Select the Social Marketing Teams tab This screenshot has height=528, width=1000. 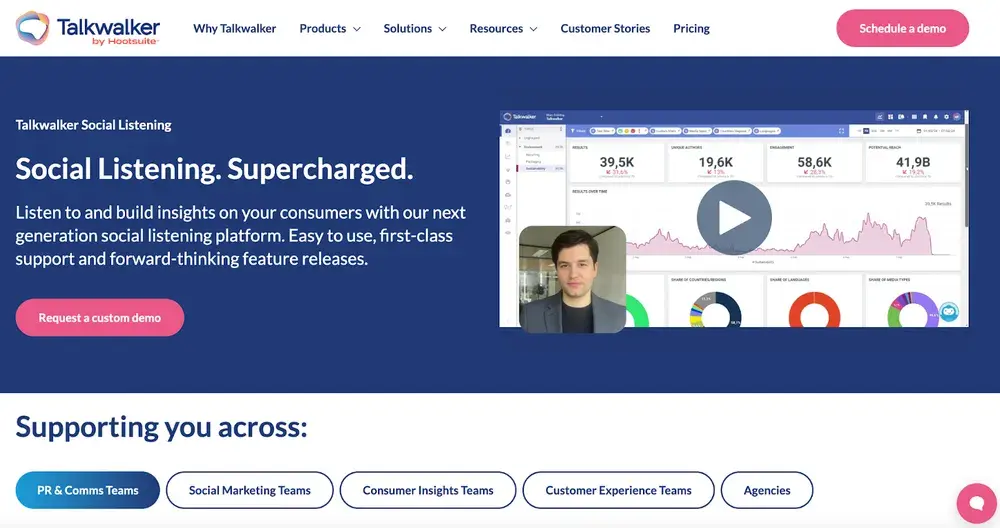pos(249,490)
